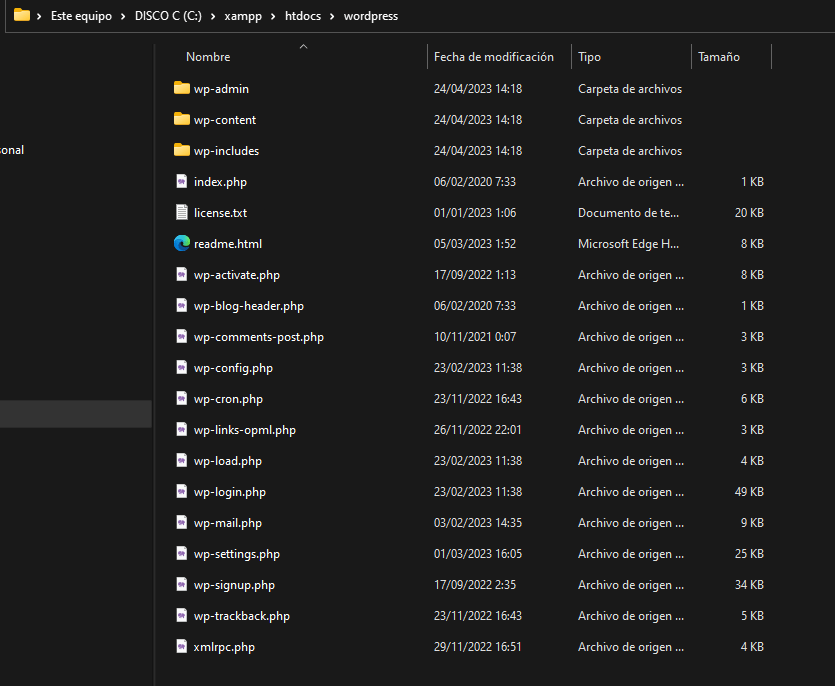Image resolution: width=835 pixels, height=686 pixels.
Task: Click the PHP icon for wp-config.php
Action: tap(181, 368)
